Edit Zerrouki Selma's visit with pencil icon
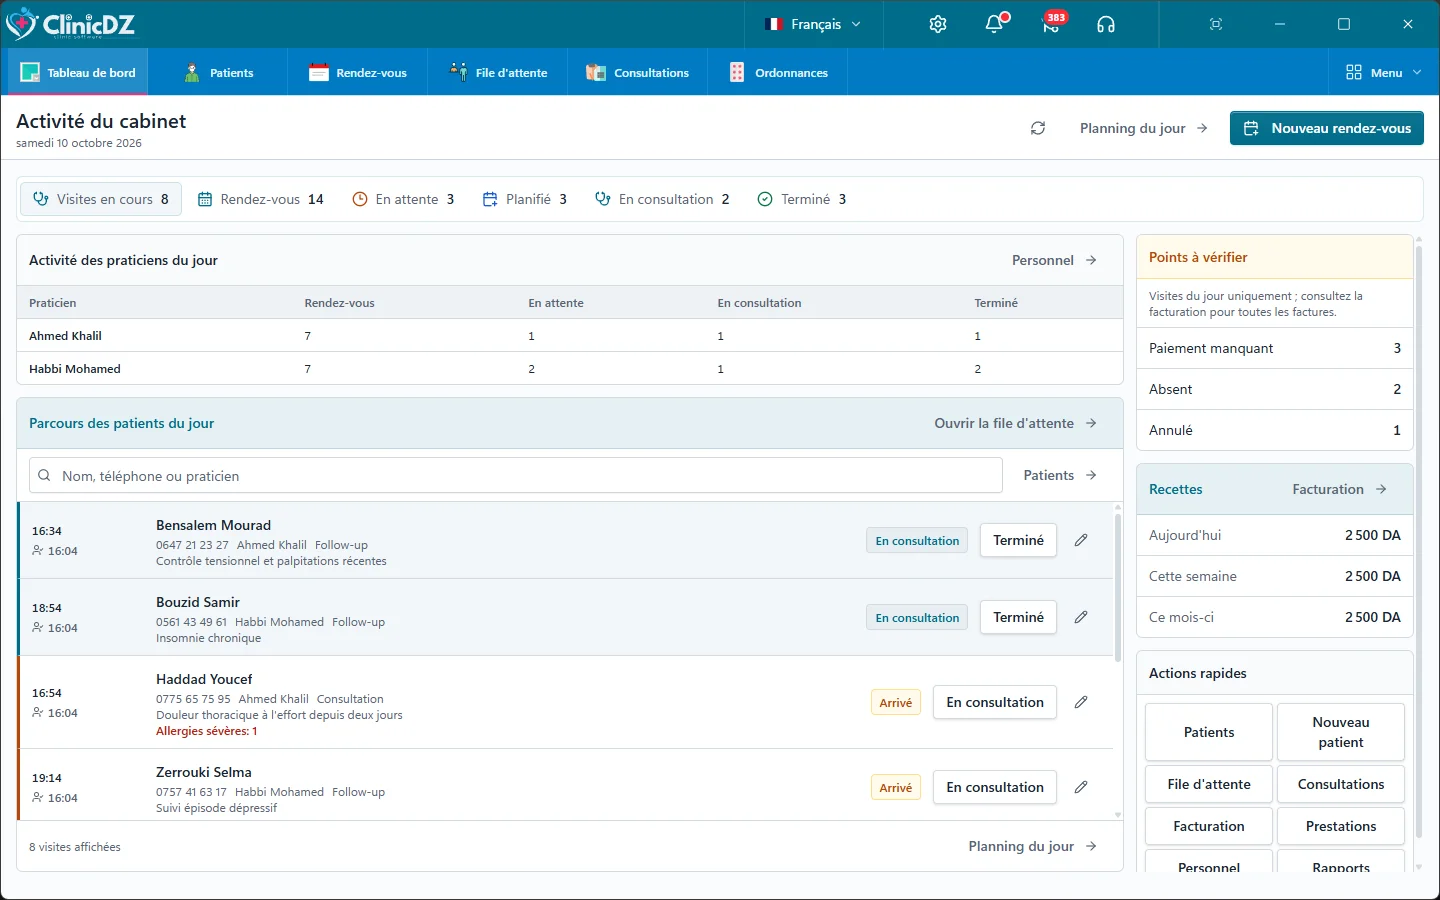 (x=1081, y=787)
